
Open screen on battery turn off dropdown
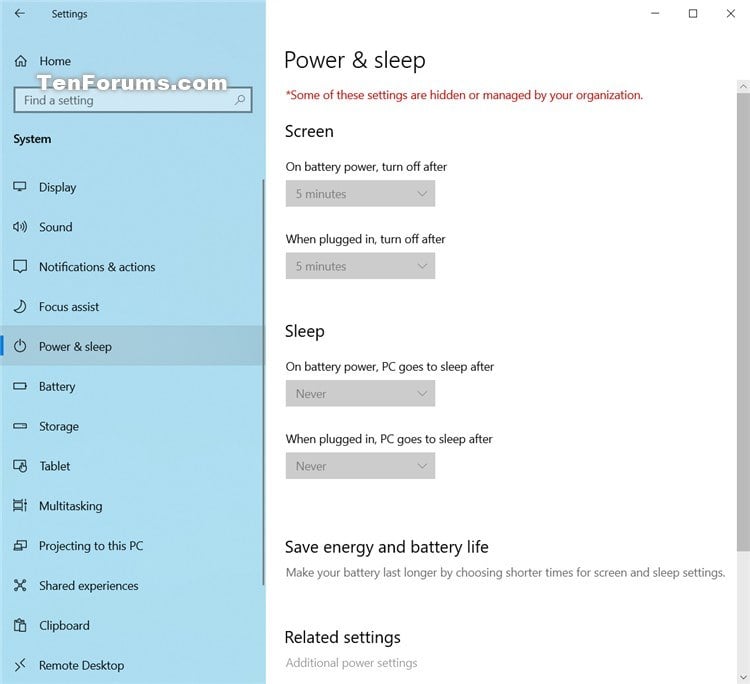(360, 194)
